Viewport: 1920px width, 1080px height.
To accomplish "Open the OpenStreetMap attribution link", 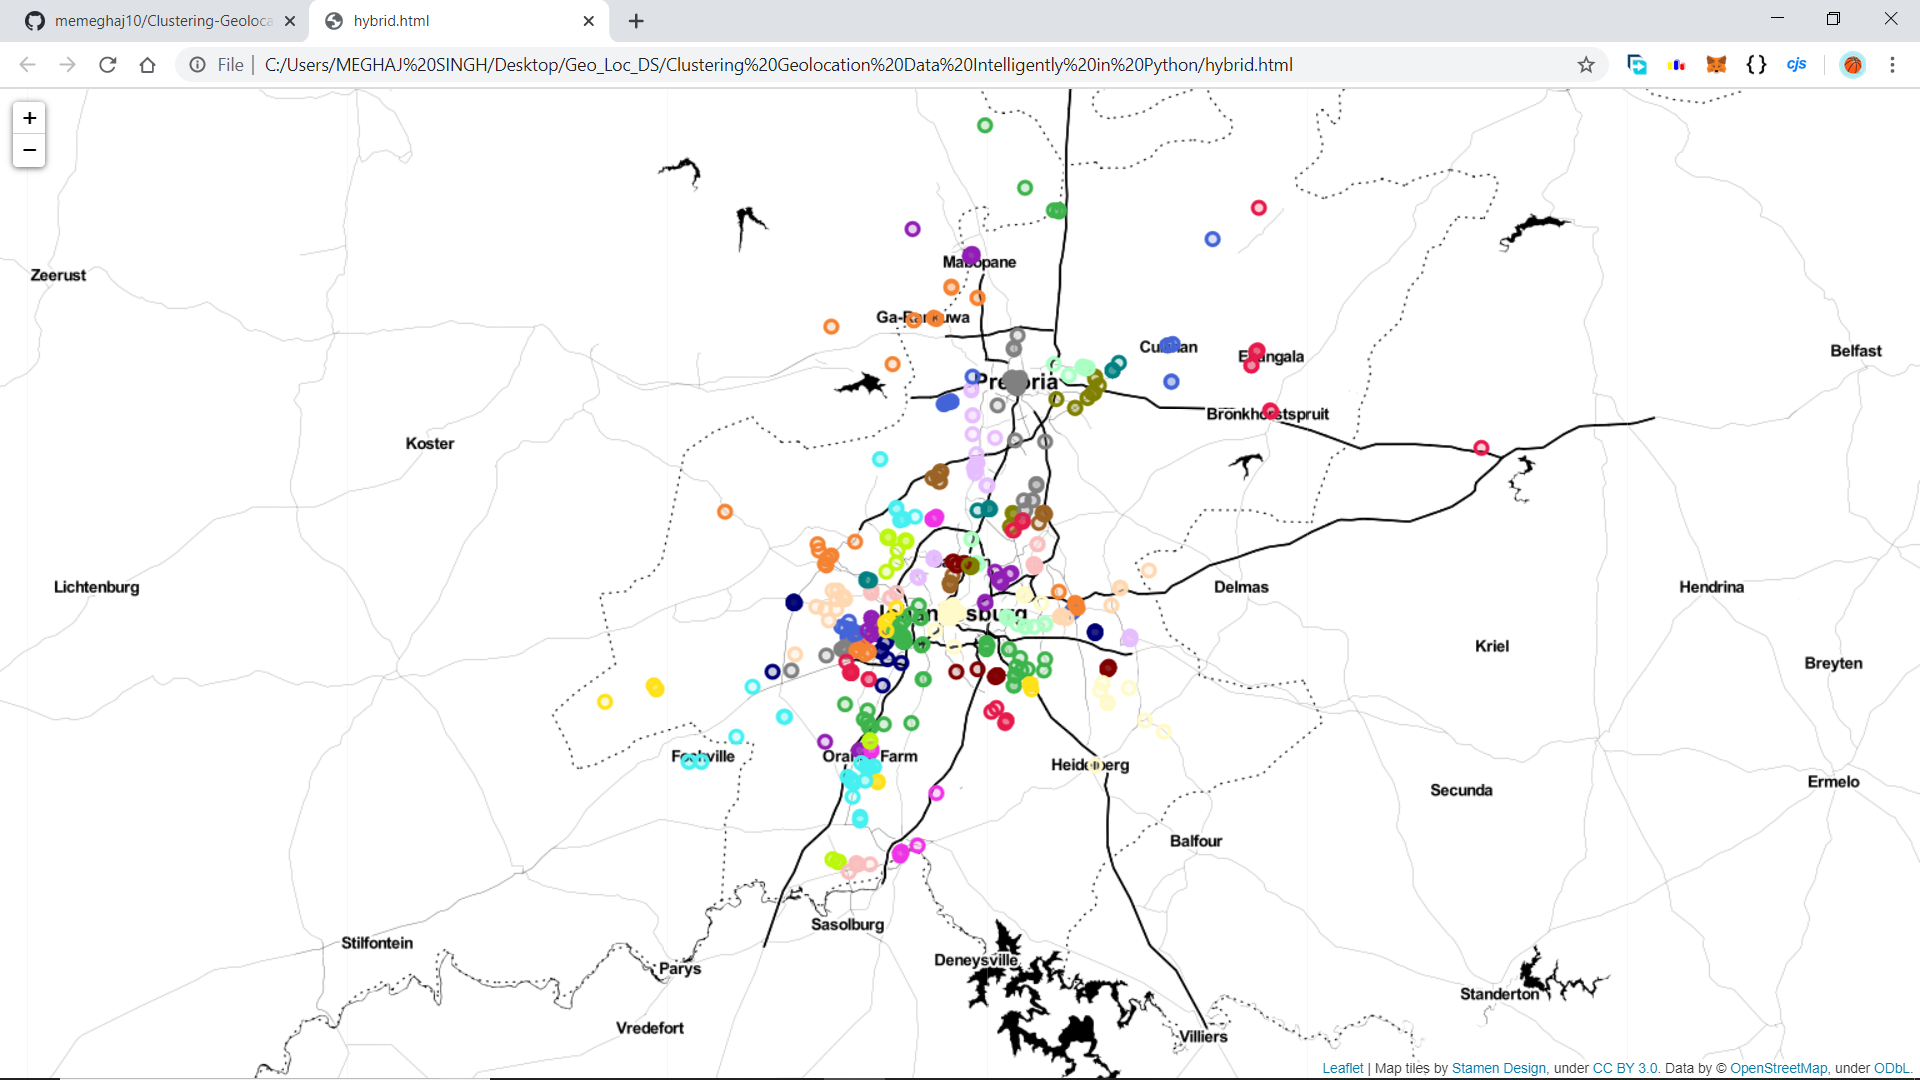I will coord(1778,1068).
